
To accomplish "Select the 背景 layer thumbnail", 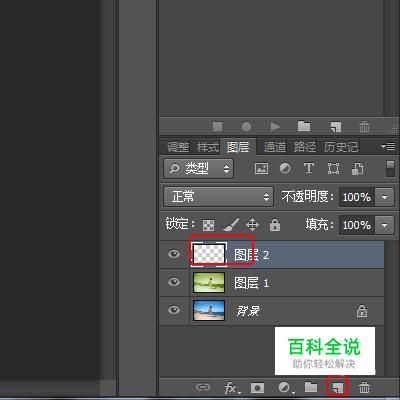I will (209, 310).
